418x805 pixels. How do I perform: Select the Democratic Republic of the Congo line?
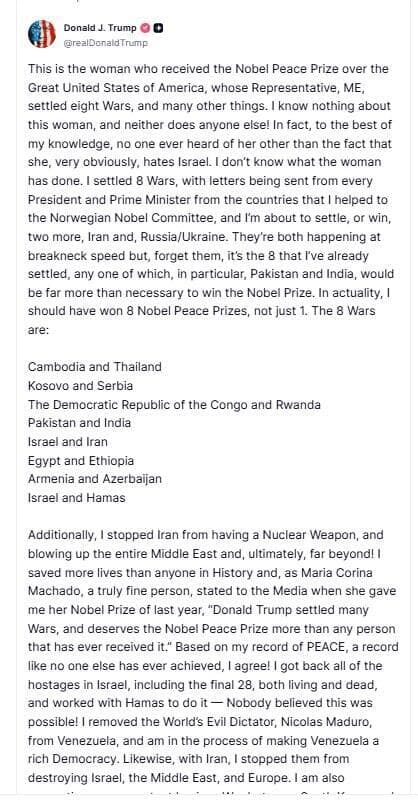[175, 405]
